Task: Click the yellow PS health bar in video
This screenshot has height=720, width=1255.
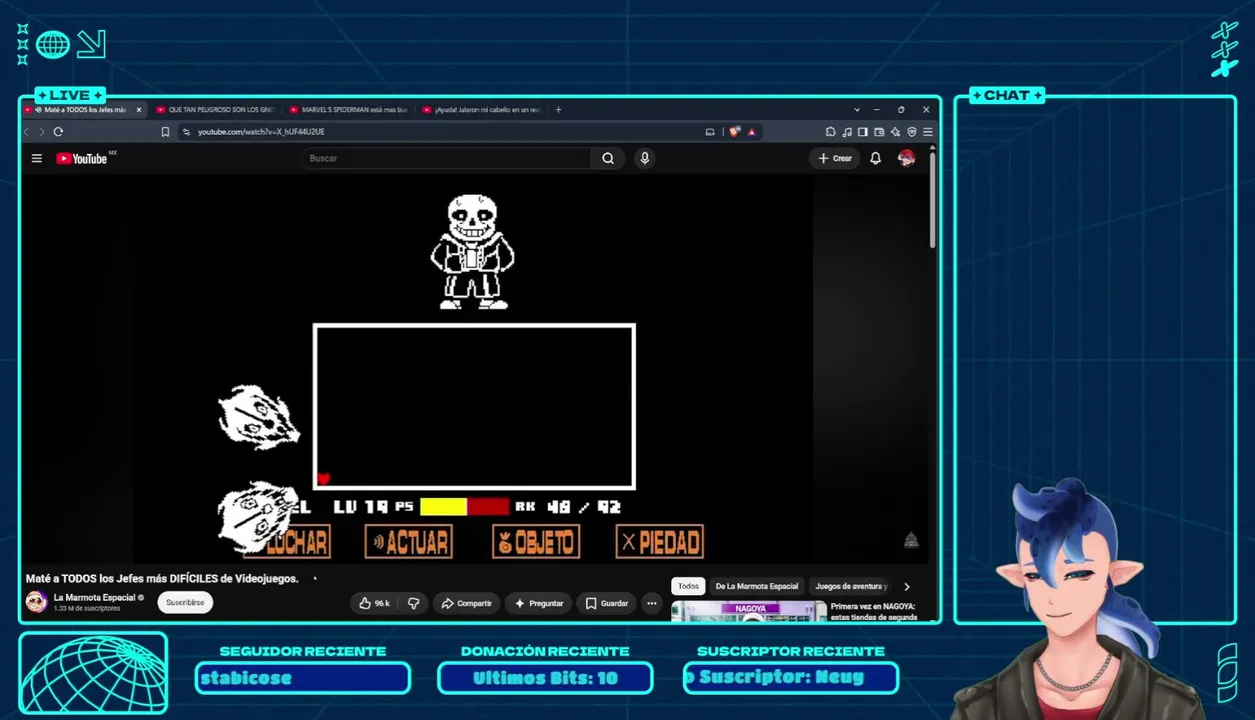Action: click(444, 507)
